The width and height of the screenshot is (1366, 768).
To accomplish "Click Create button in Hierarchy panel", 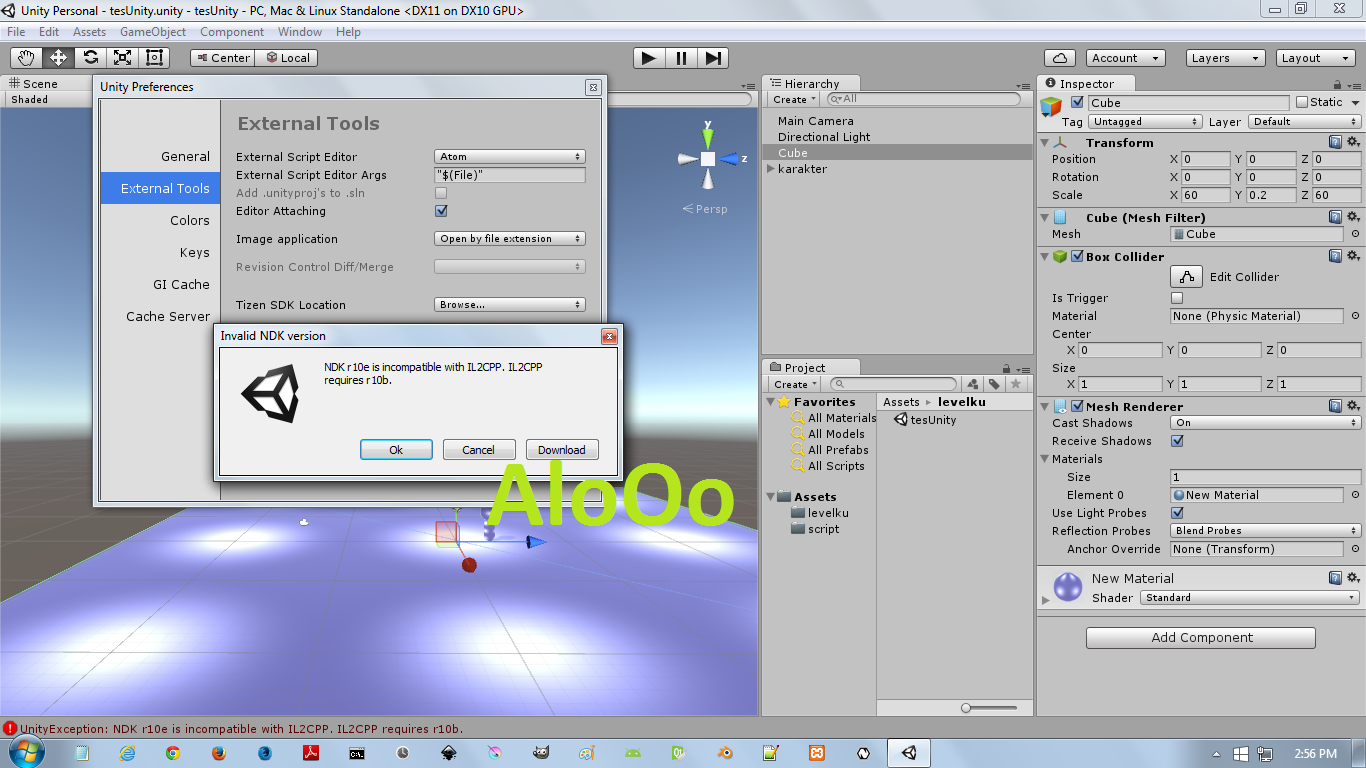I will click(x=795, y=100).
